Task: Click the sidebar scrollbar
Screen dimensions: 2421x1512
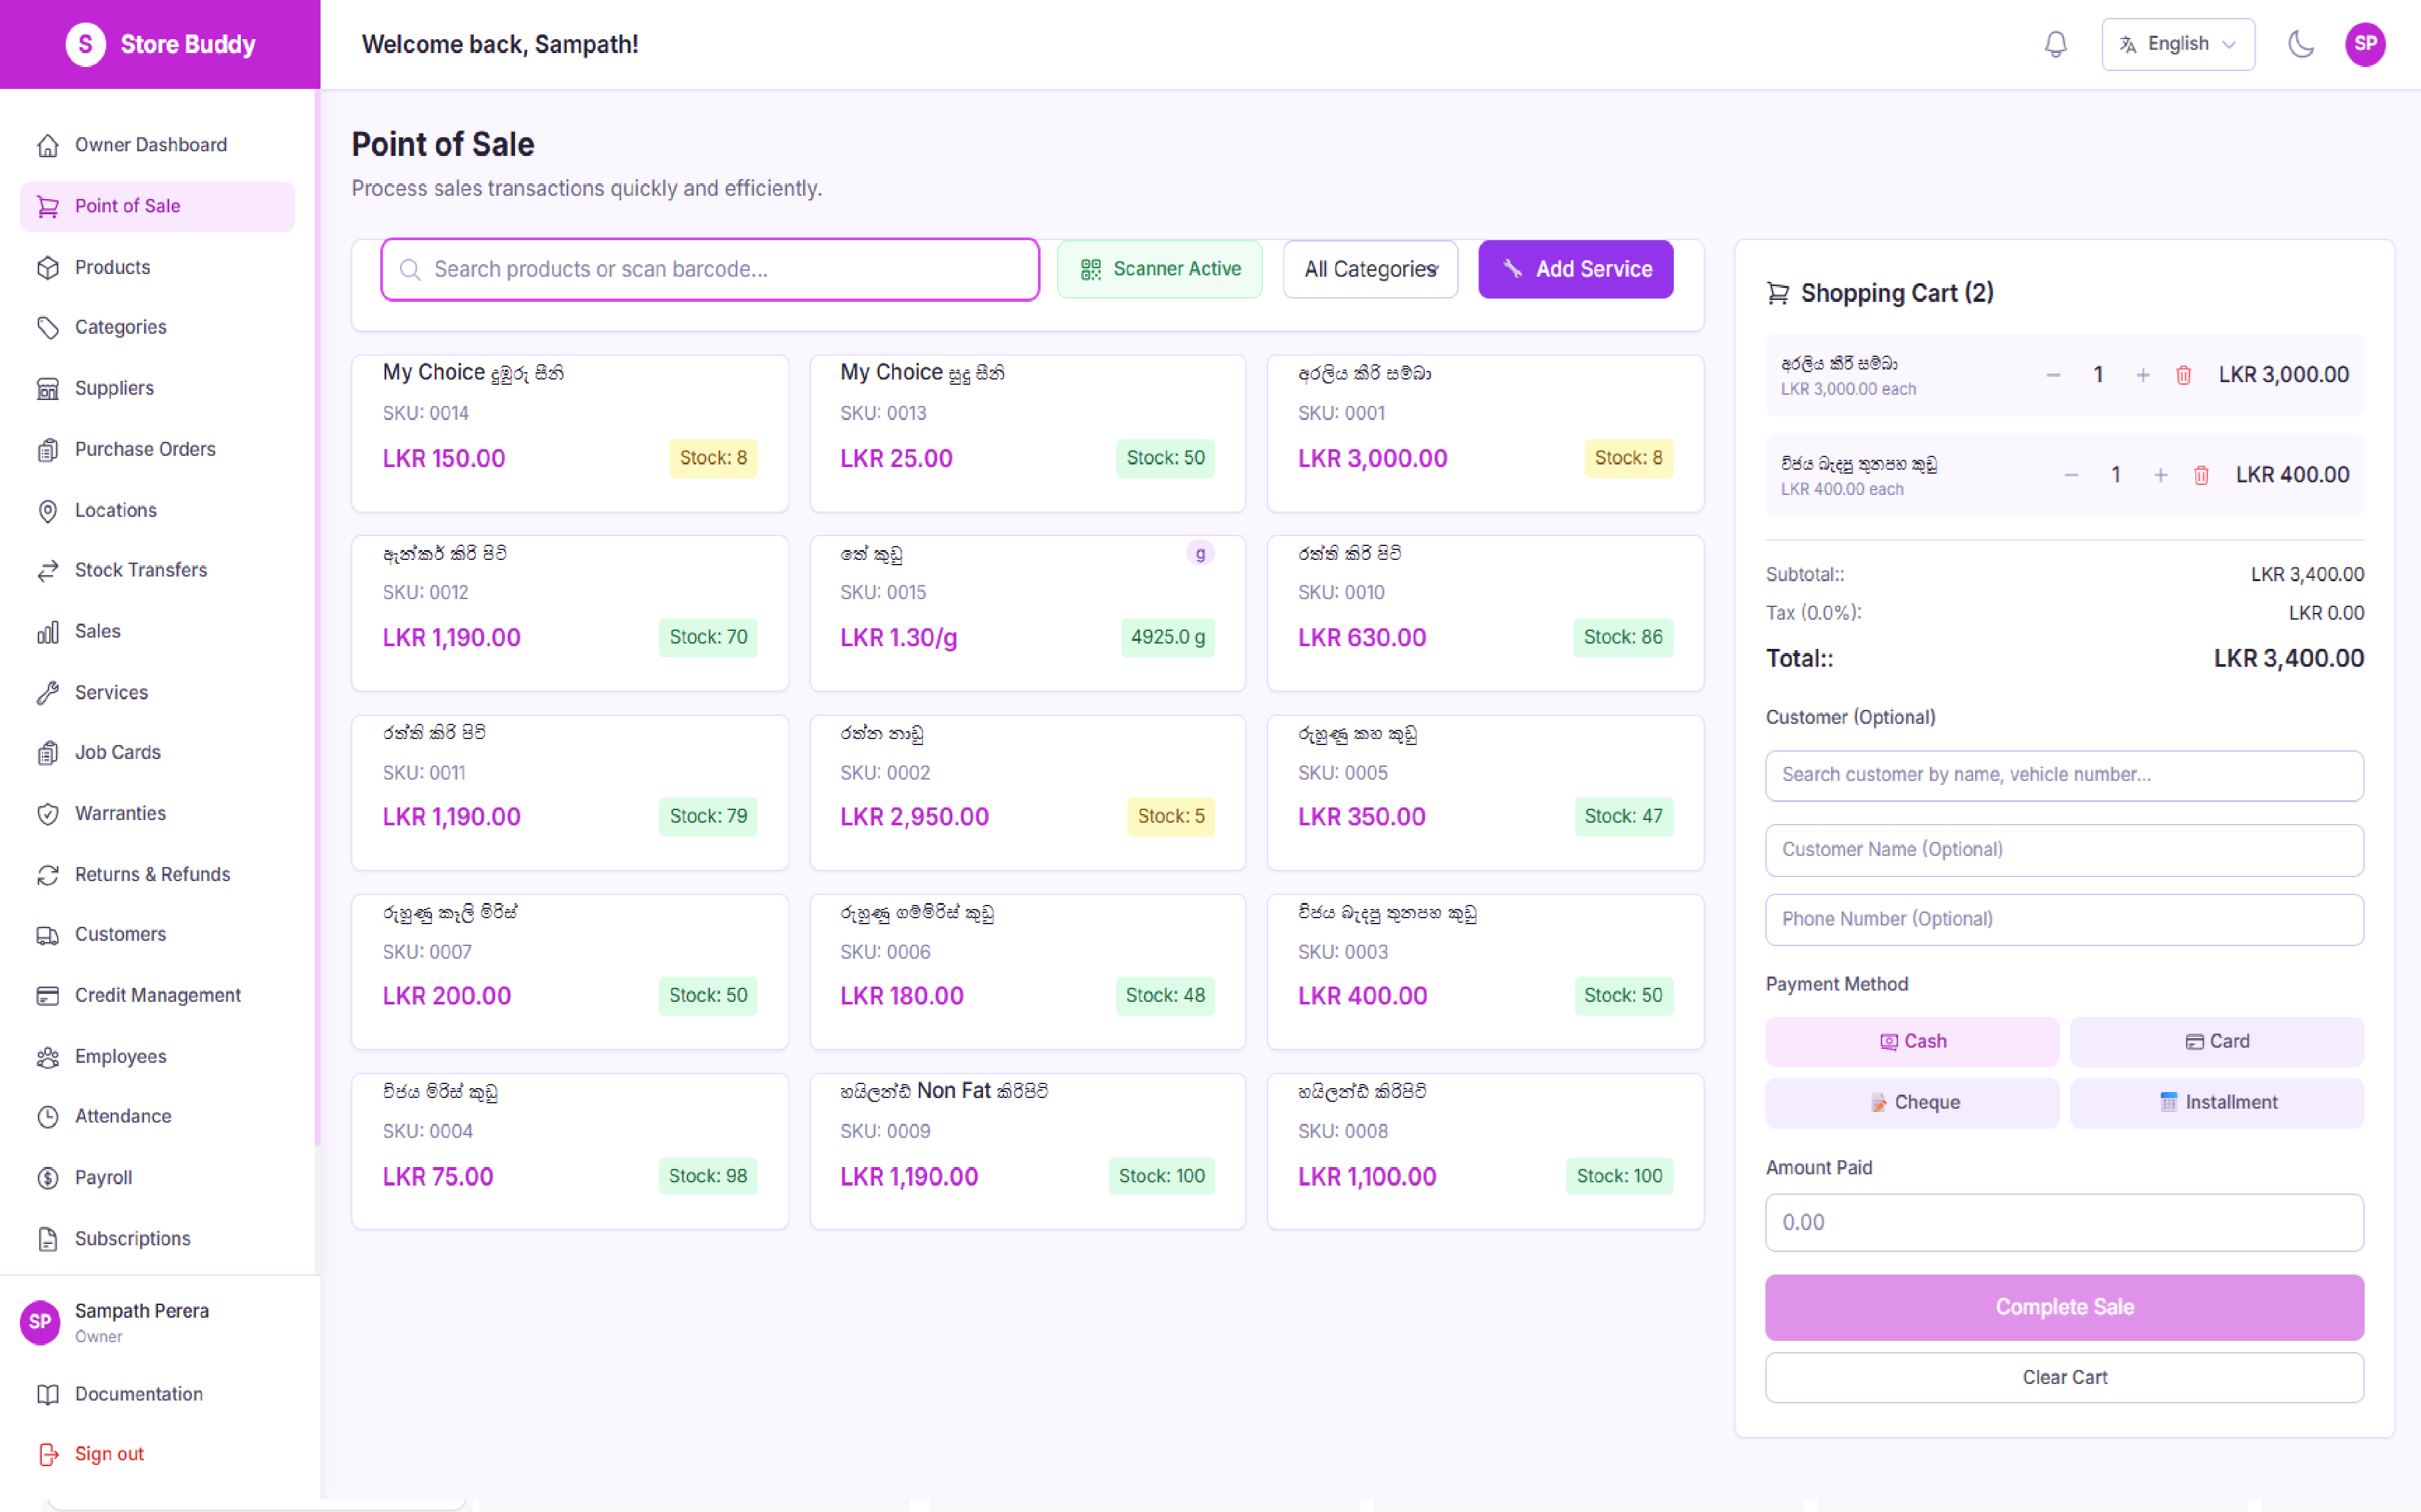Action: click(317, 620)
